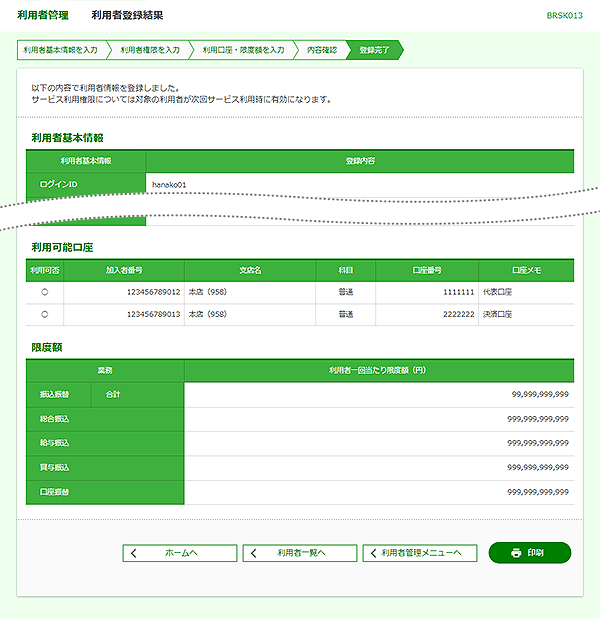600x619 pixels.
Task: Click left chevron on 利用者一覧へ button
Action: [253, 553]
